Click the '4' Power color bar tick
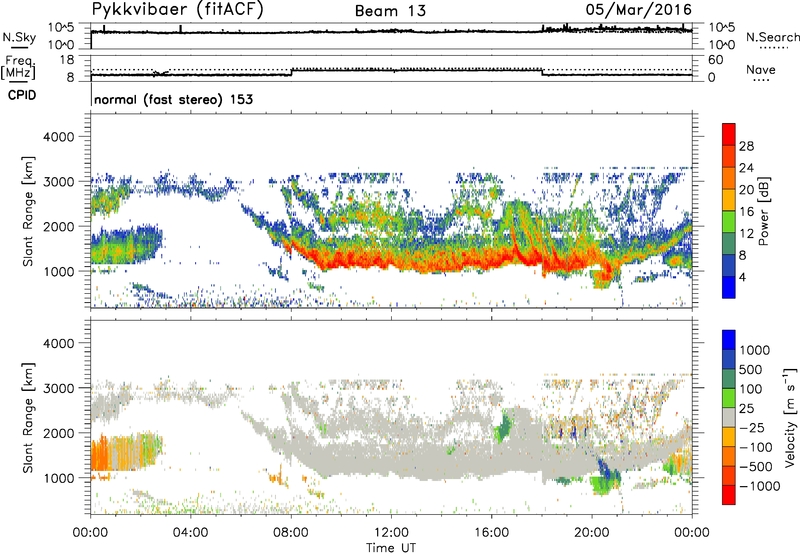Image resolution: width=800 pixels, height=554 pixels. click(742, 277)
